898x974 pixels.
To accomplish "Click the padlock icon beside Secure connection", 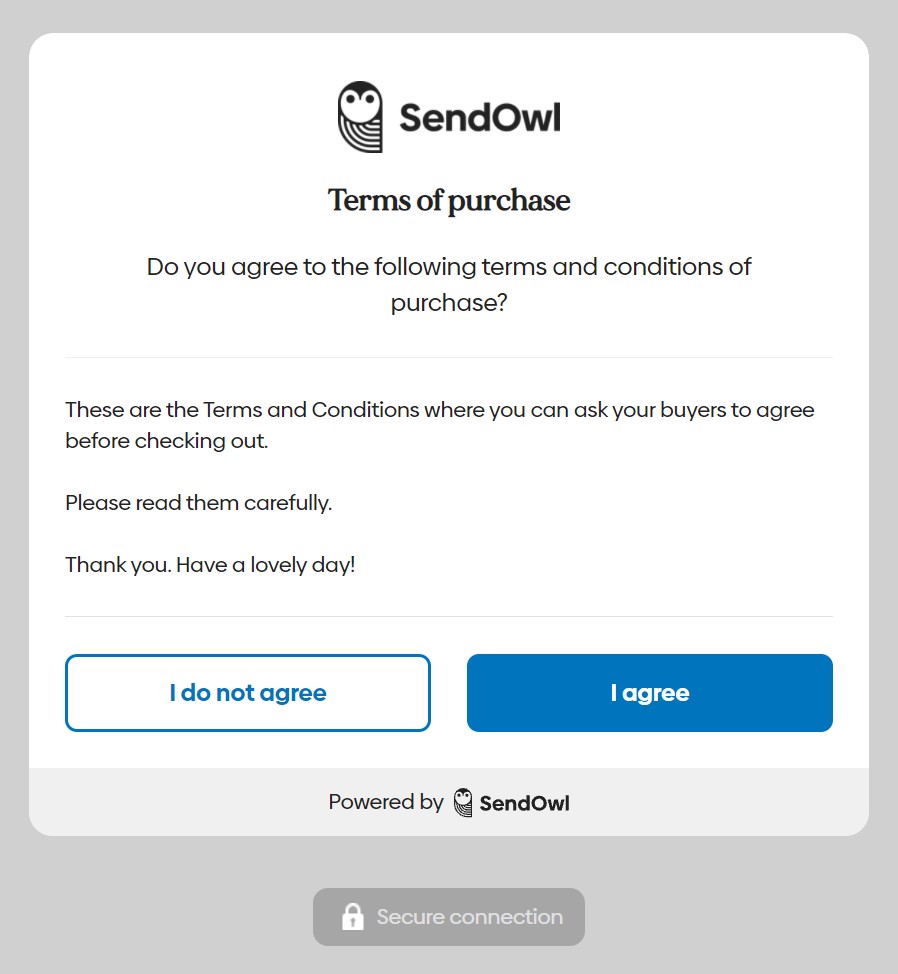I will 352,917.
